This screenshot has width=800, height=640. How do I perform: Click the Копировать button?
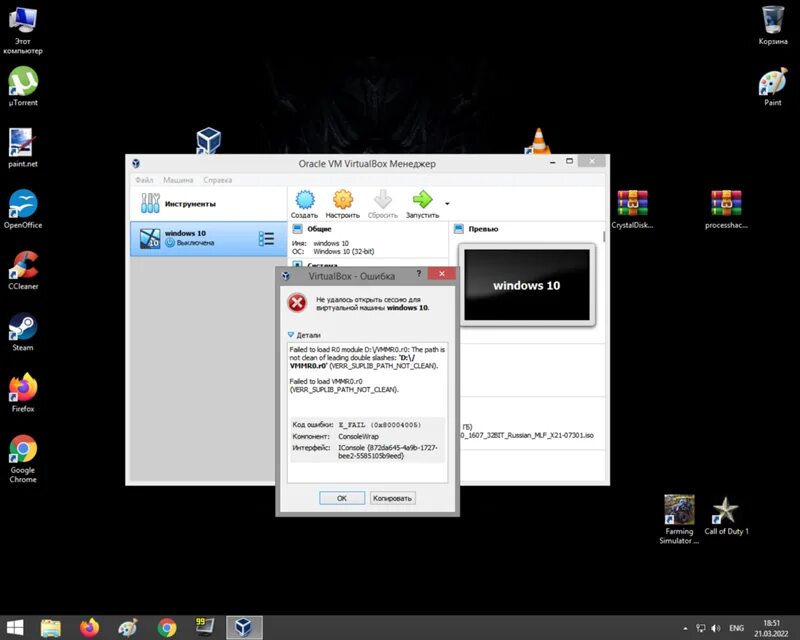pyautogui.click(x=392, y=498)
